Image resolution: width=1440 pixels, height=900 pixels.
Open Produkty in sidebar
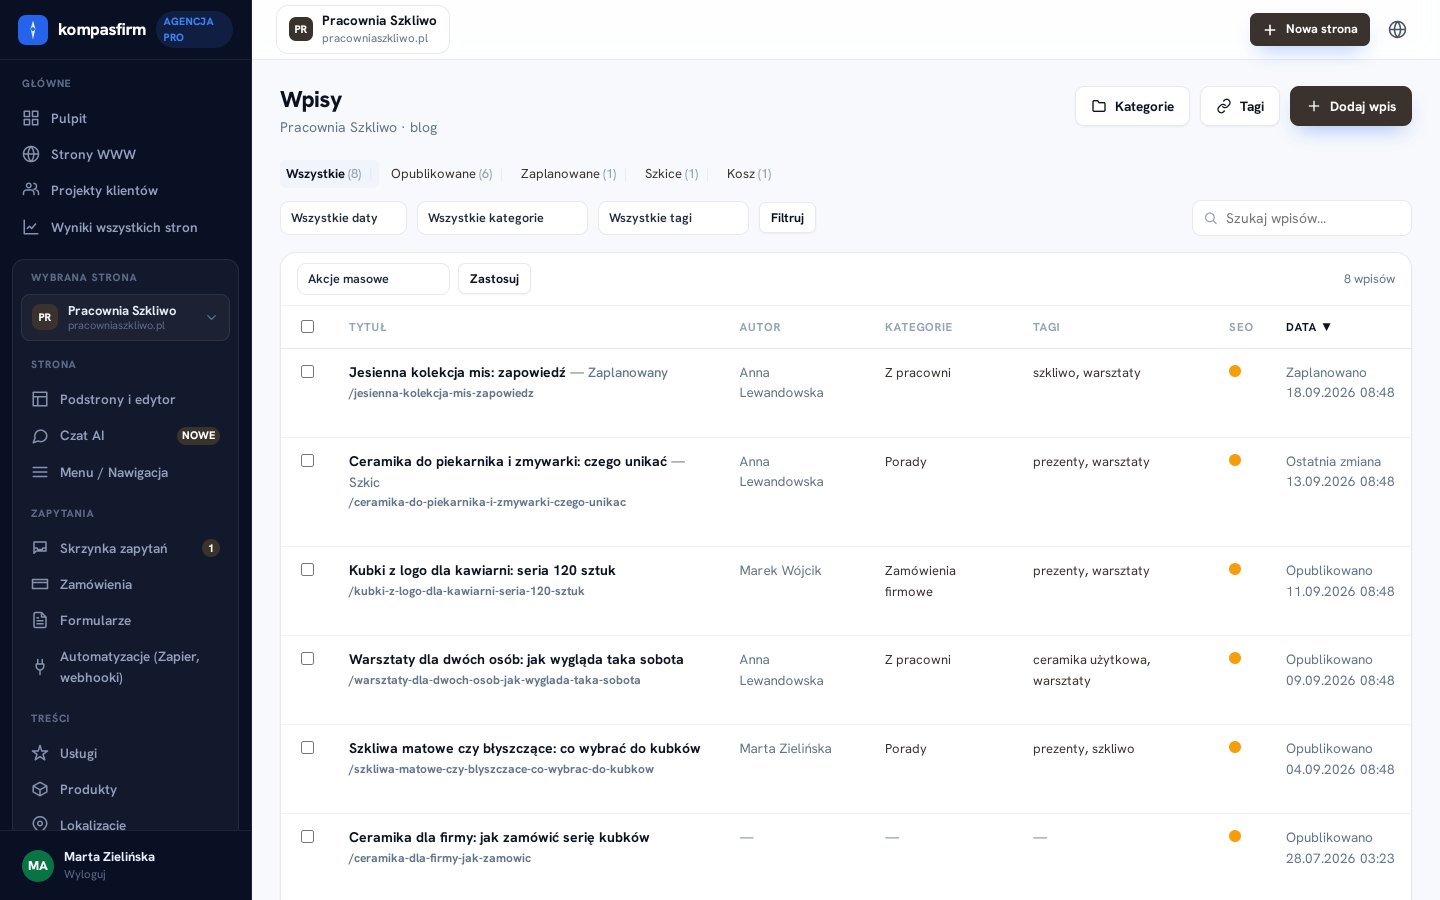pos(126,789)
